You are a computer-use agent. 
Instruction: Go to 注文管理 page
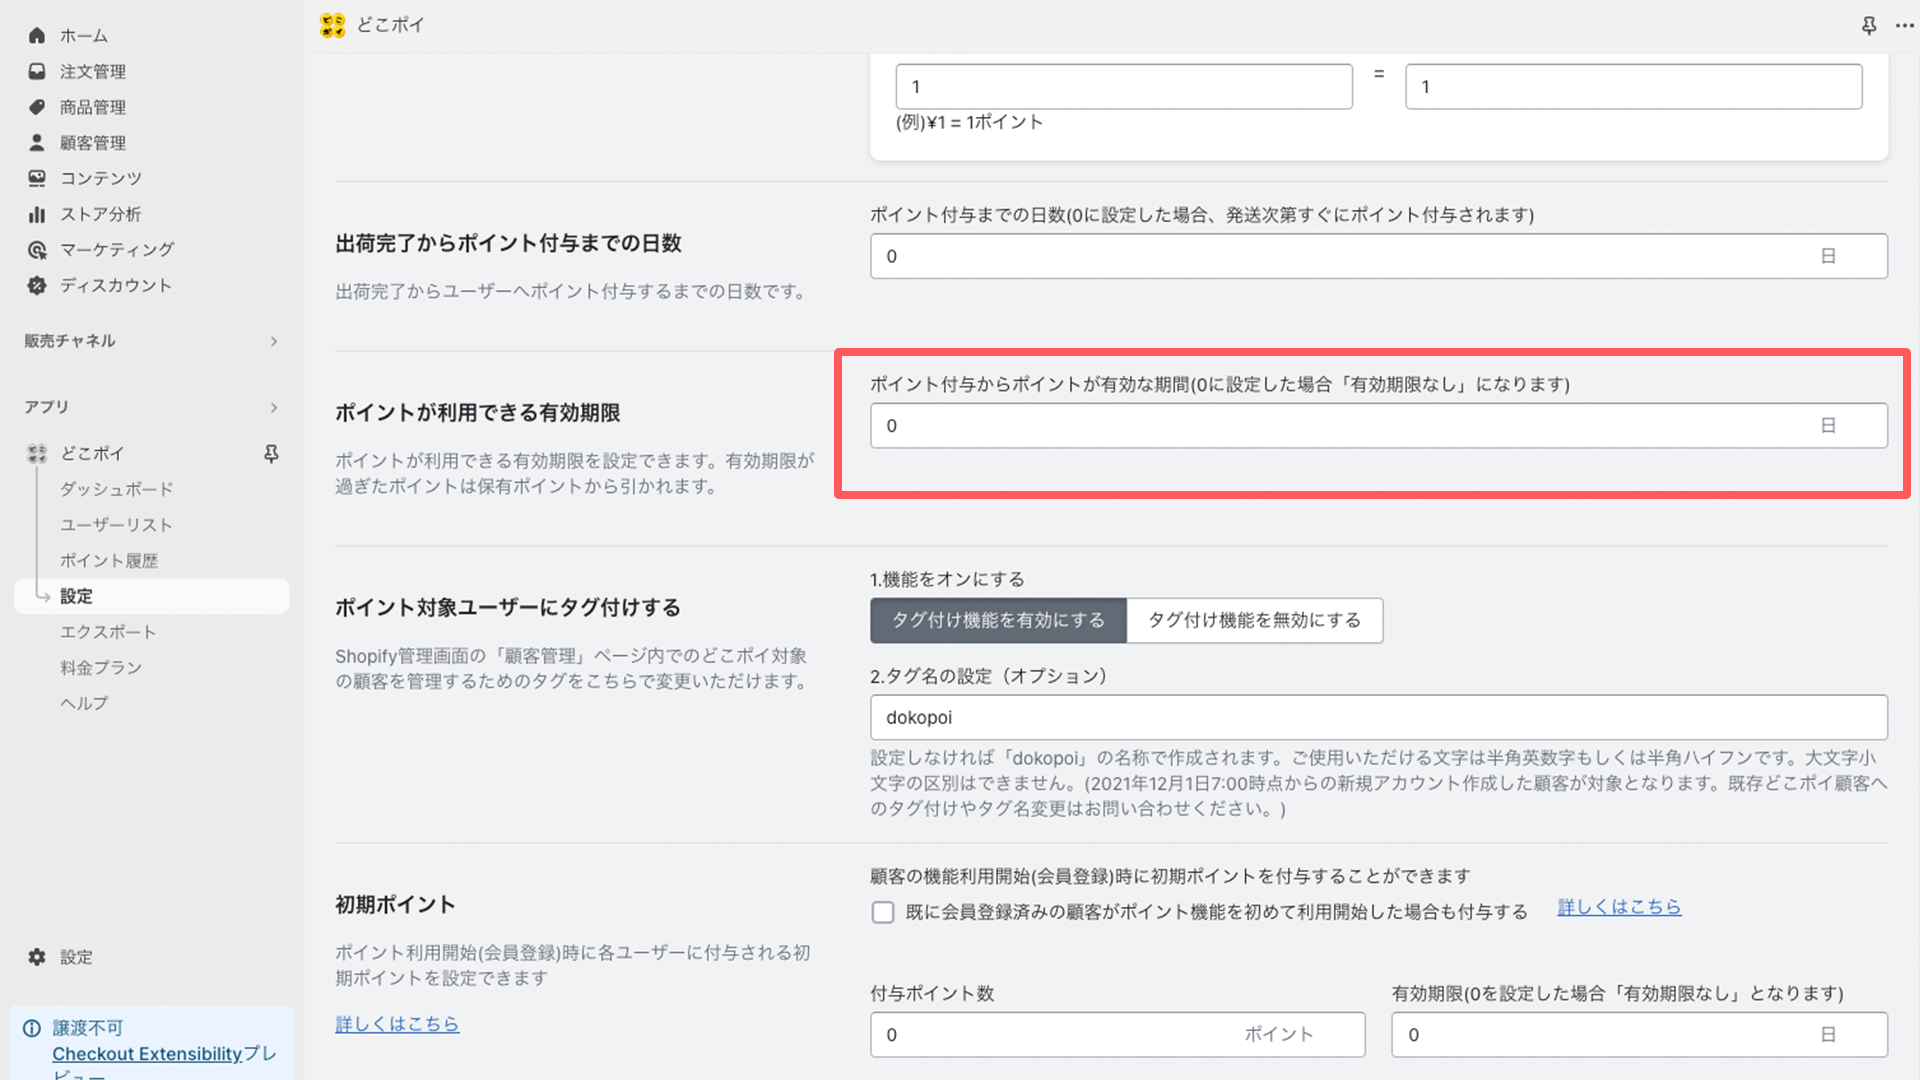(93, 71)
